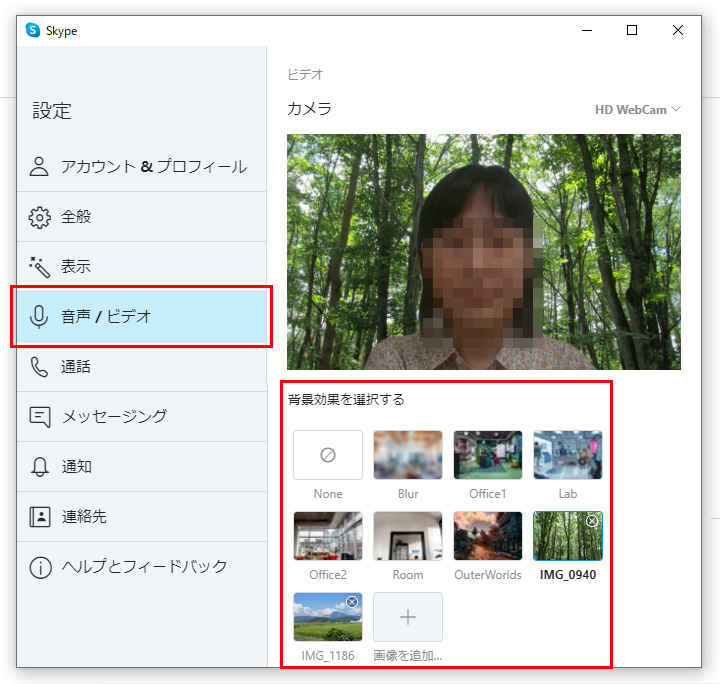
Task: Click the bell icon for 通知
Action: [40, 467]
